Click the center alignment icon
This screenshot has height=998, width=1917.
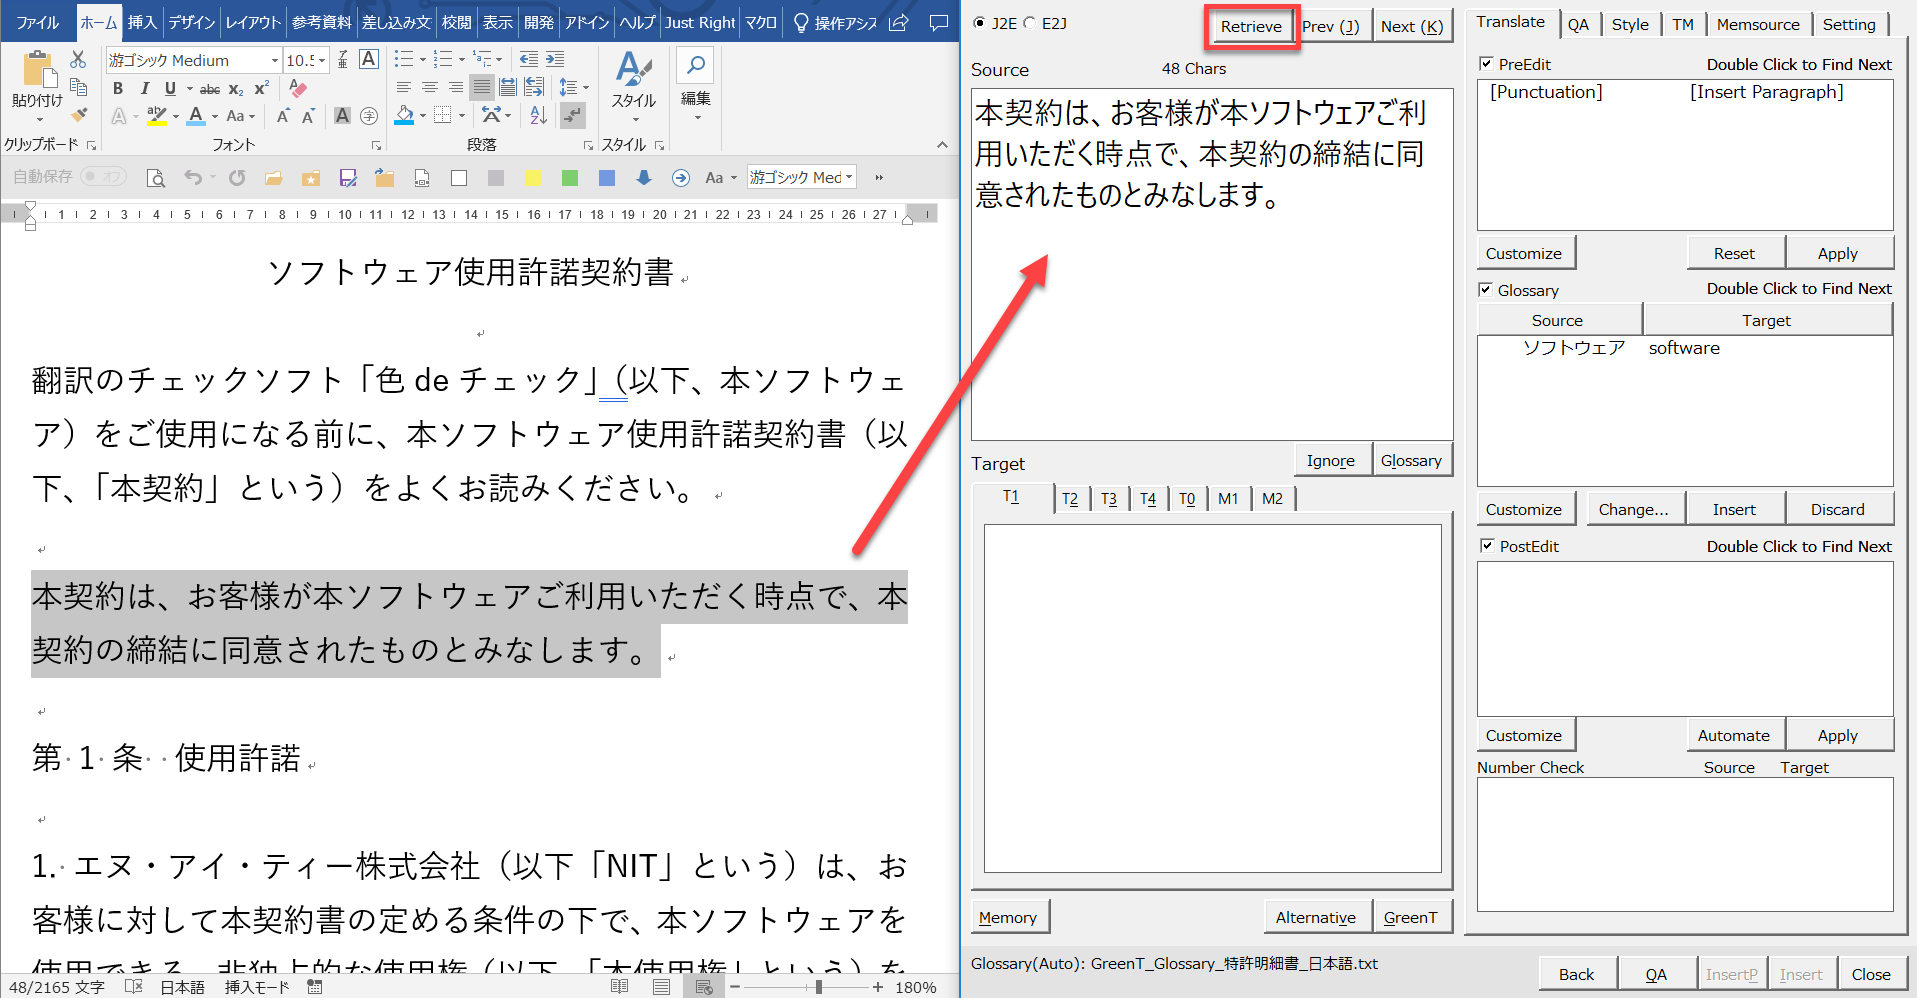[x=429, y=88]
